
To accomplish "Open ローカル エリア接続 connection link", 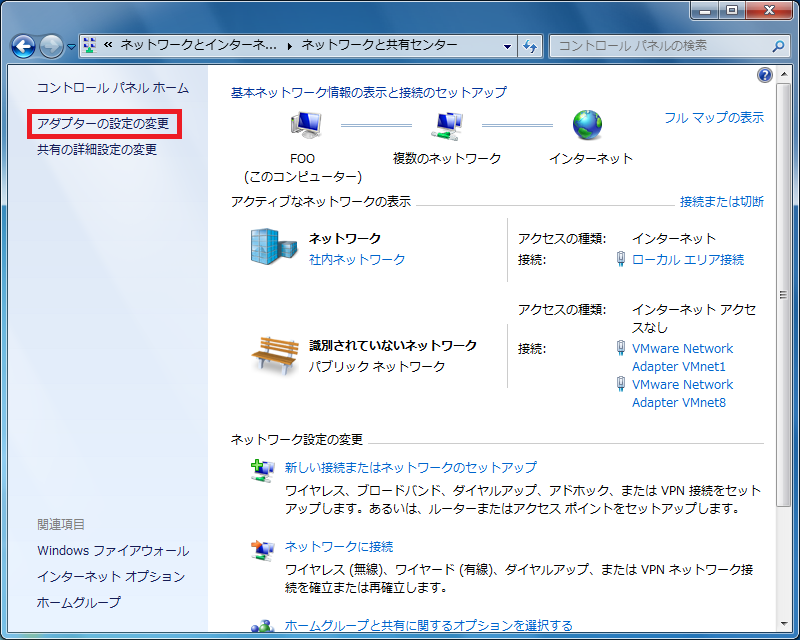I will coord(687,260).
